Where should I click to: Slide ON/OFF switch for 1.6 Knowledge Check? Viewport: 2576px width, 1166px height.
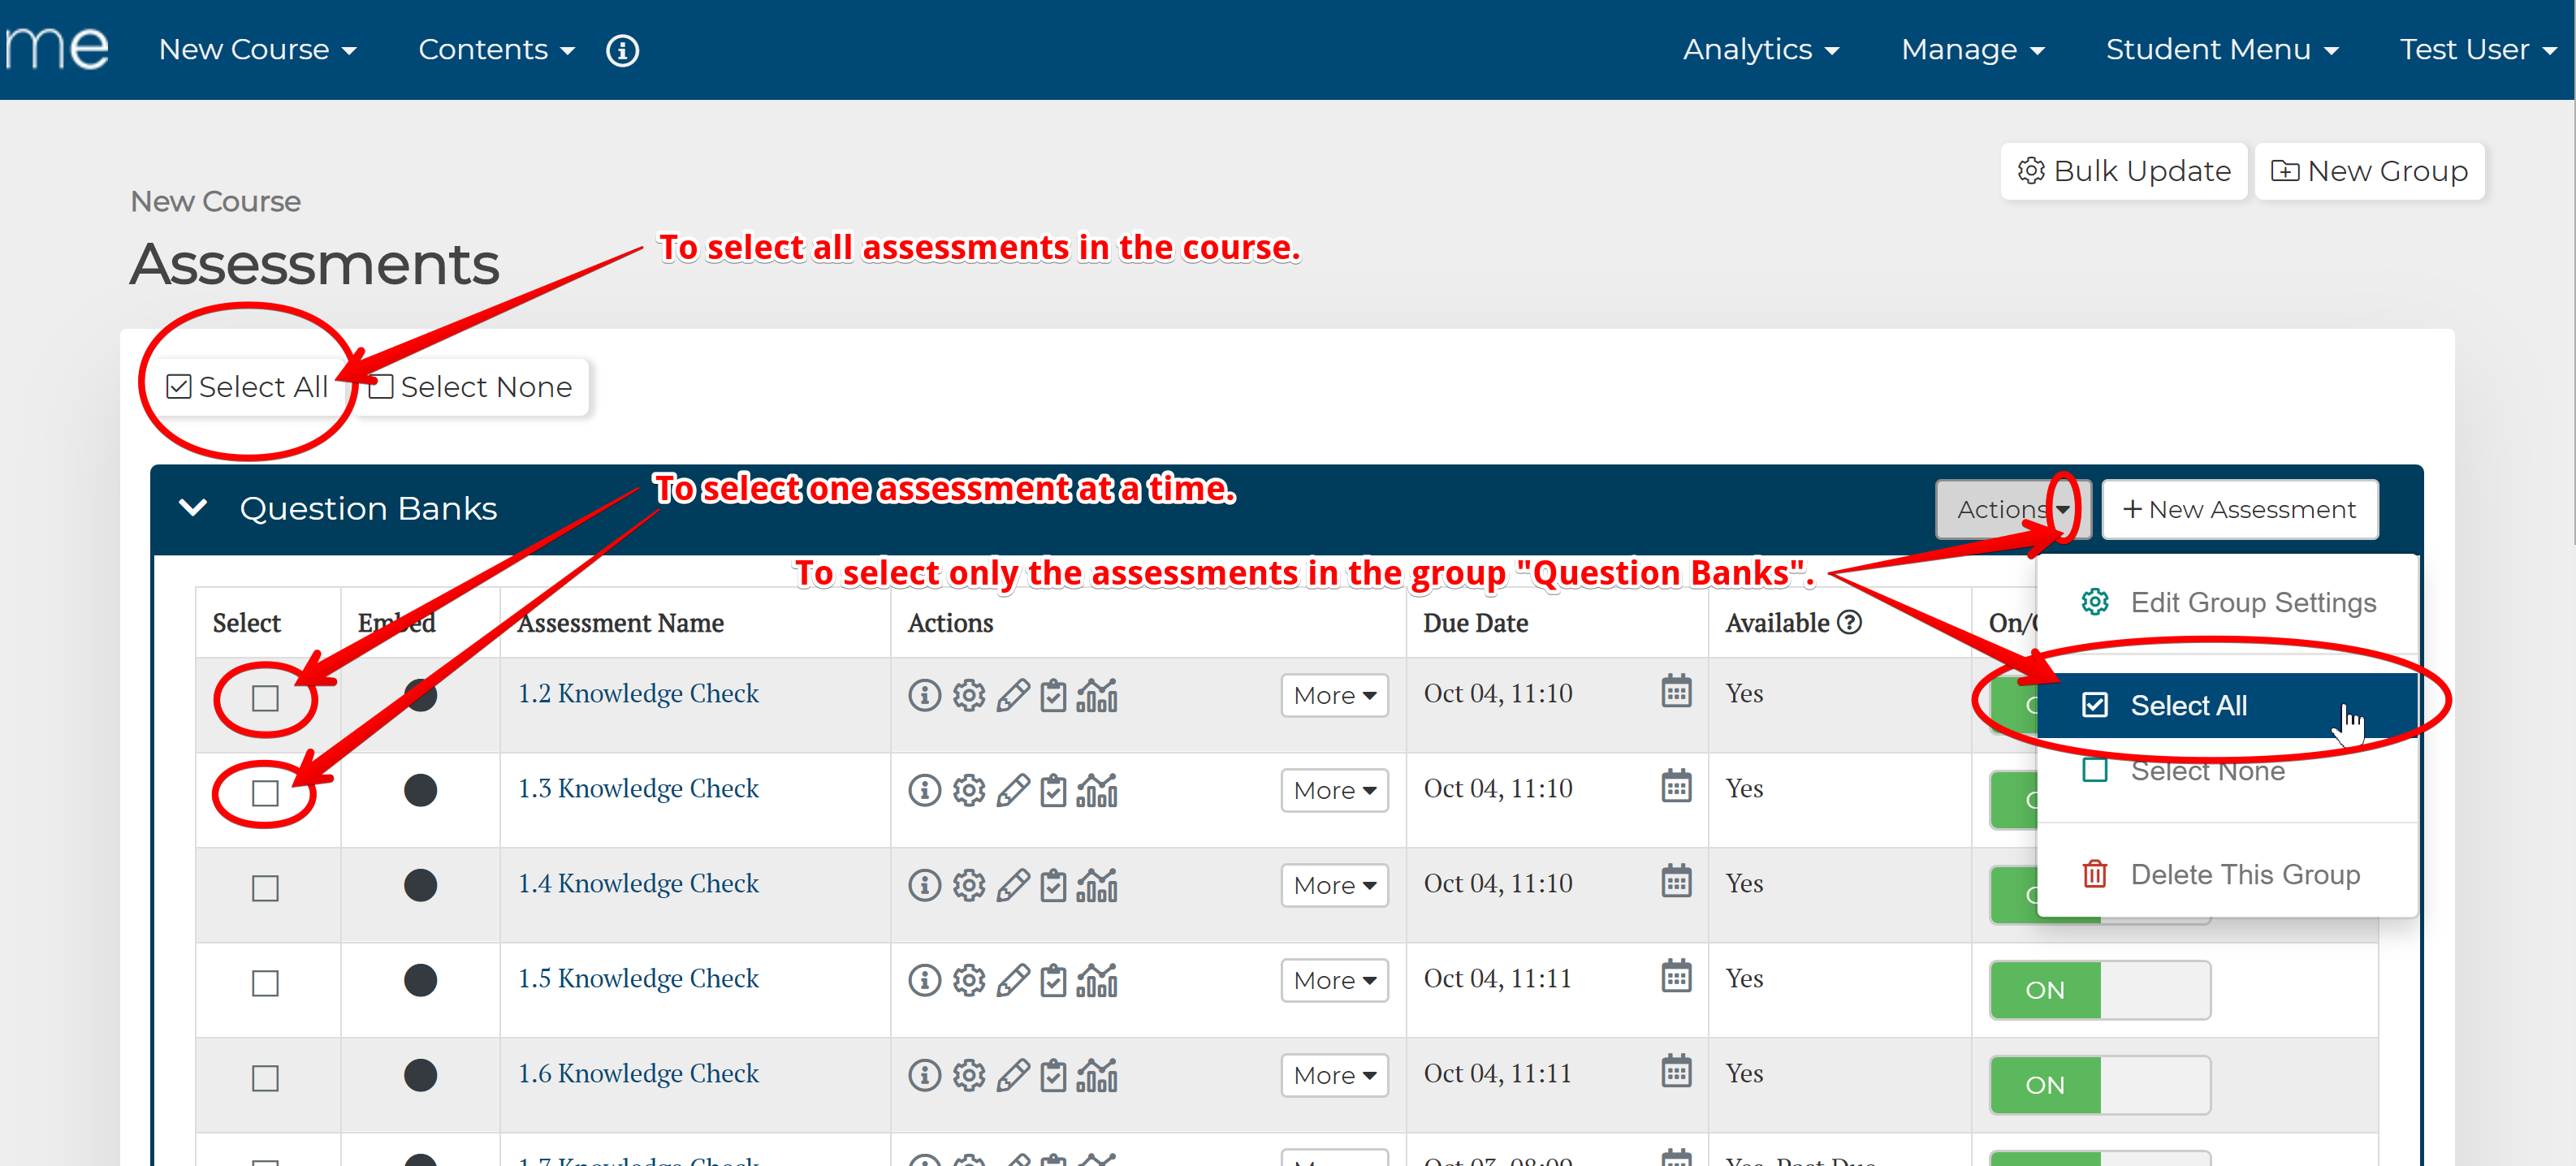(2099, 1085)
